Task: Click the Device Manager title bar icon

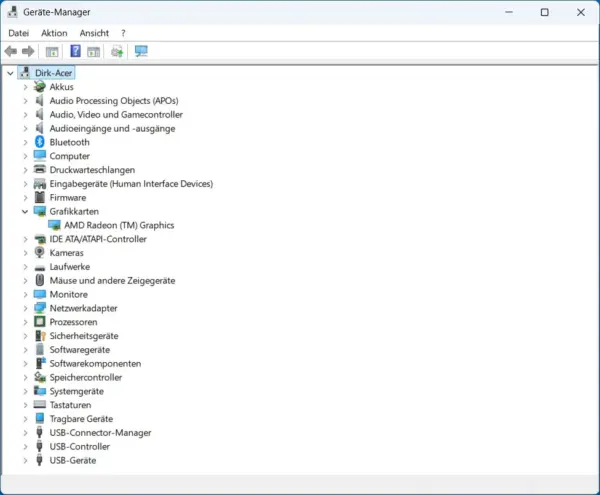Action: (12, 12)
